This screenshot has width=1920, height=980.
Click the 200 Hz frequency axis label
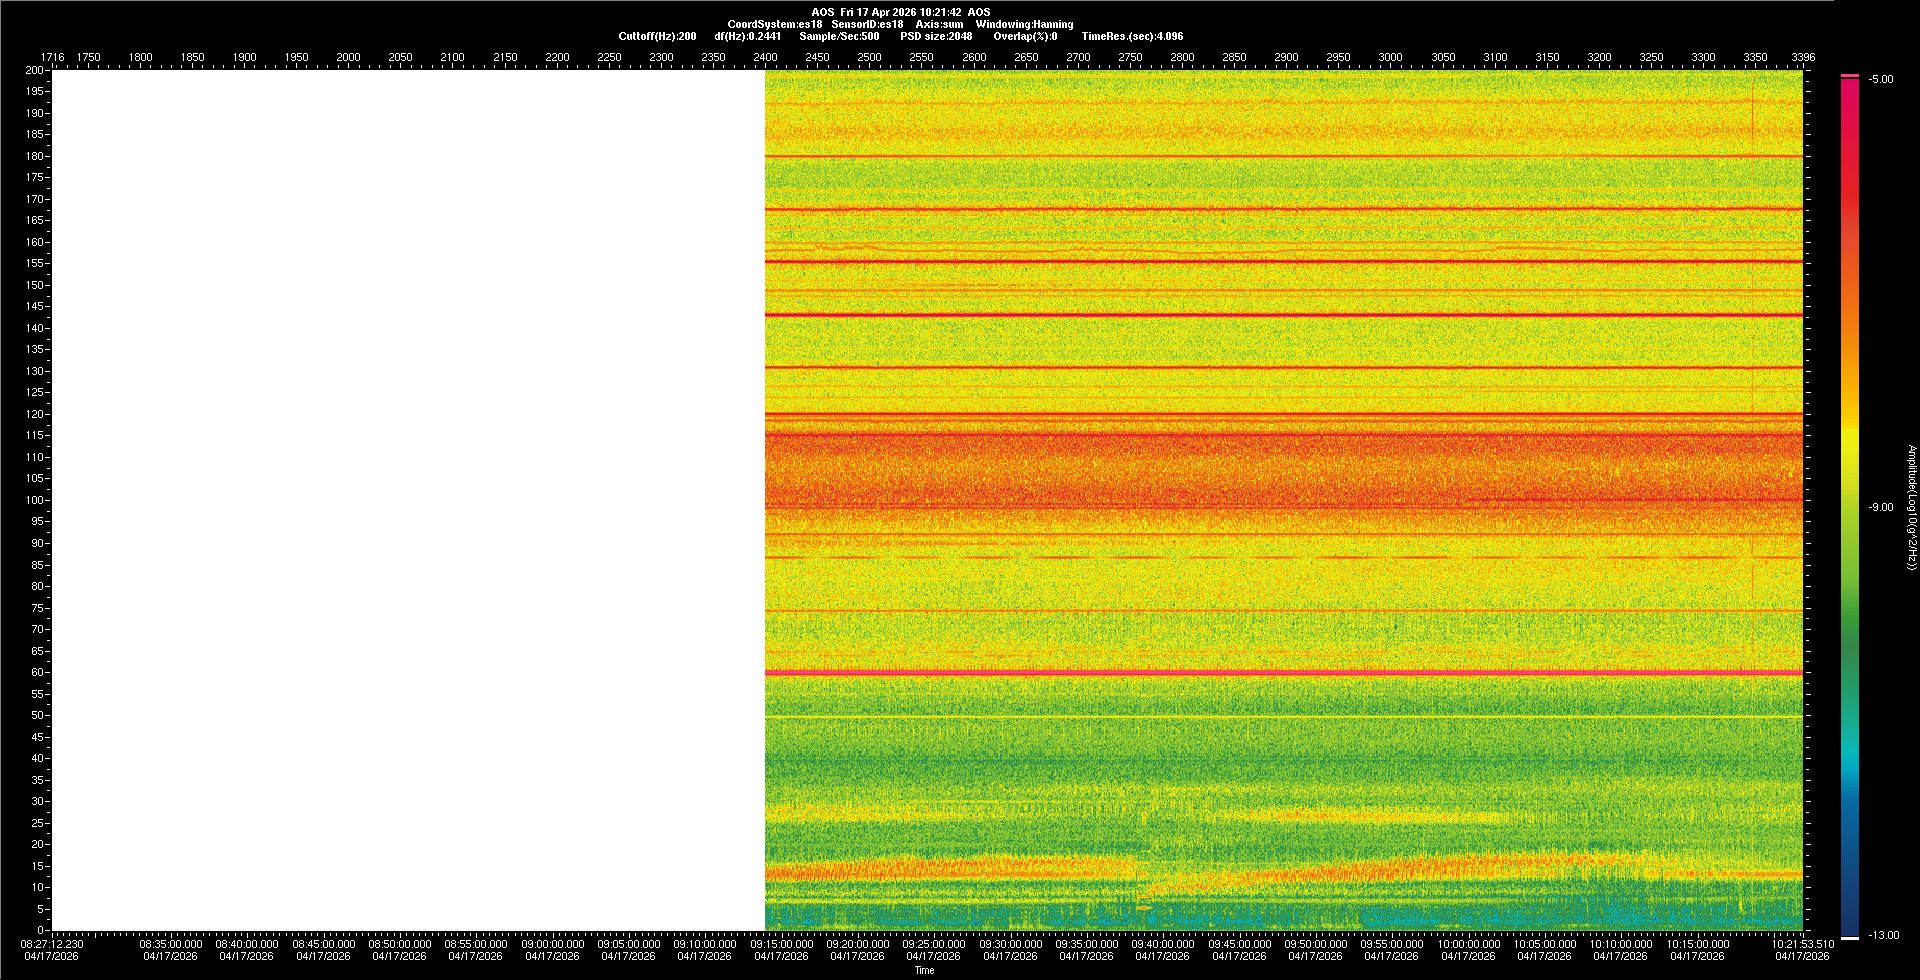pyautogui.click(x=34, y=71)
